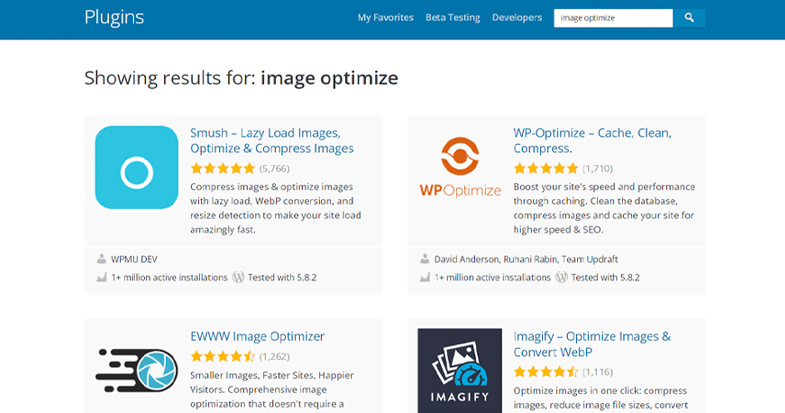This screenshot has width=785, height=413.
Task: Open EWWW Image Optimizer title link
Action: (x=257, y=336)
